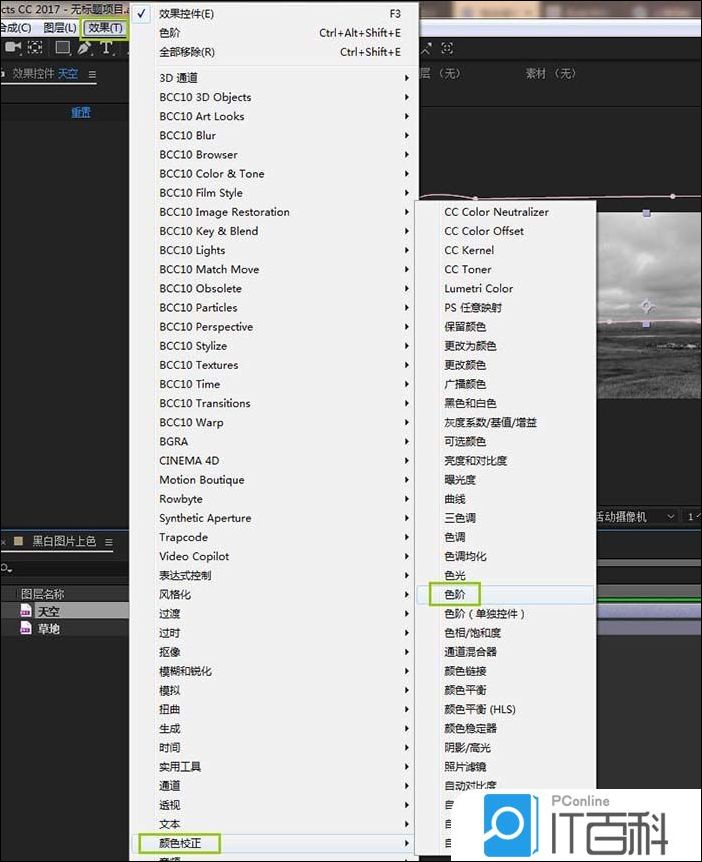Expand the BCC10 Color & Tone submenu
Viewport: 702px width, 862px height.
pos(273,174)
